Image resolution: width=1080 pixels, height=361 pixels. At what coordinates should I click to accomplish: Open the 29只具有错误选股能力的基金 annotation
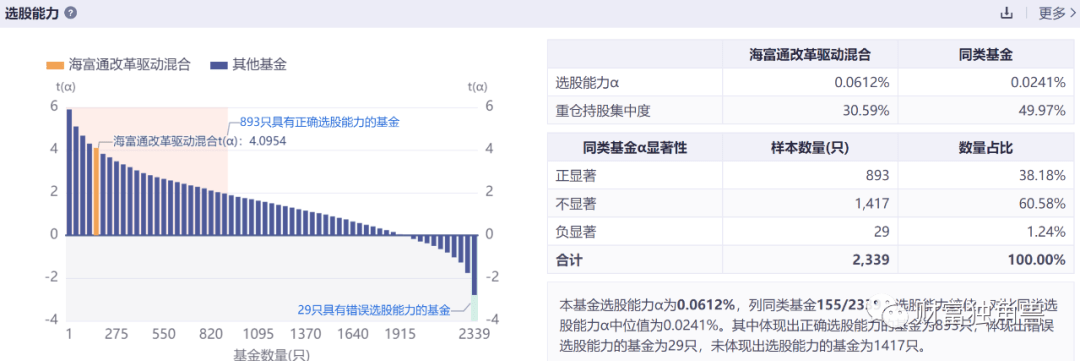[373, 309]
